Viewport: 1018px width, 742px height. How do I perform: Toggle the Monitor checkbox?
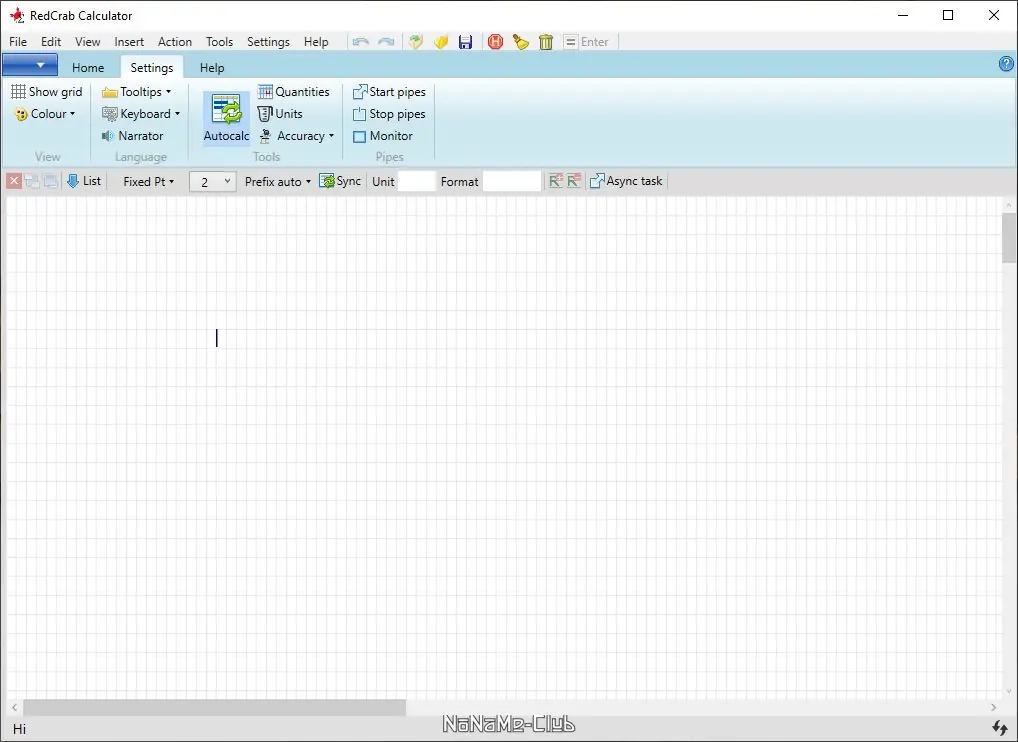tap(382, 136)
